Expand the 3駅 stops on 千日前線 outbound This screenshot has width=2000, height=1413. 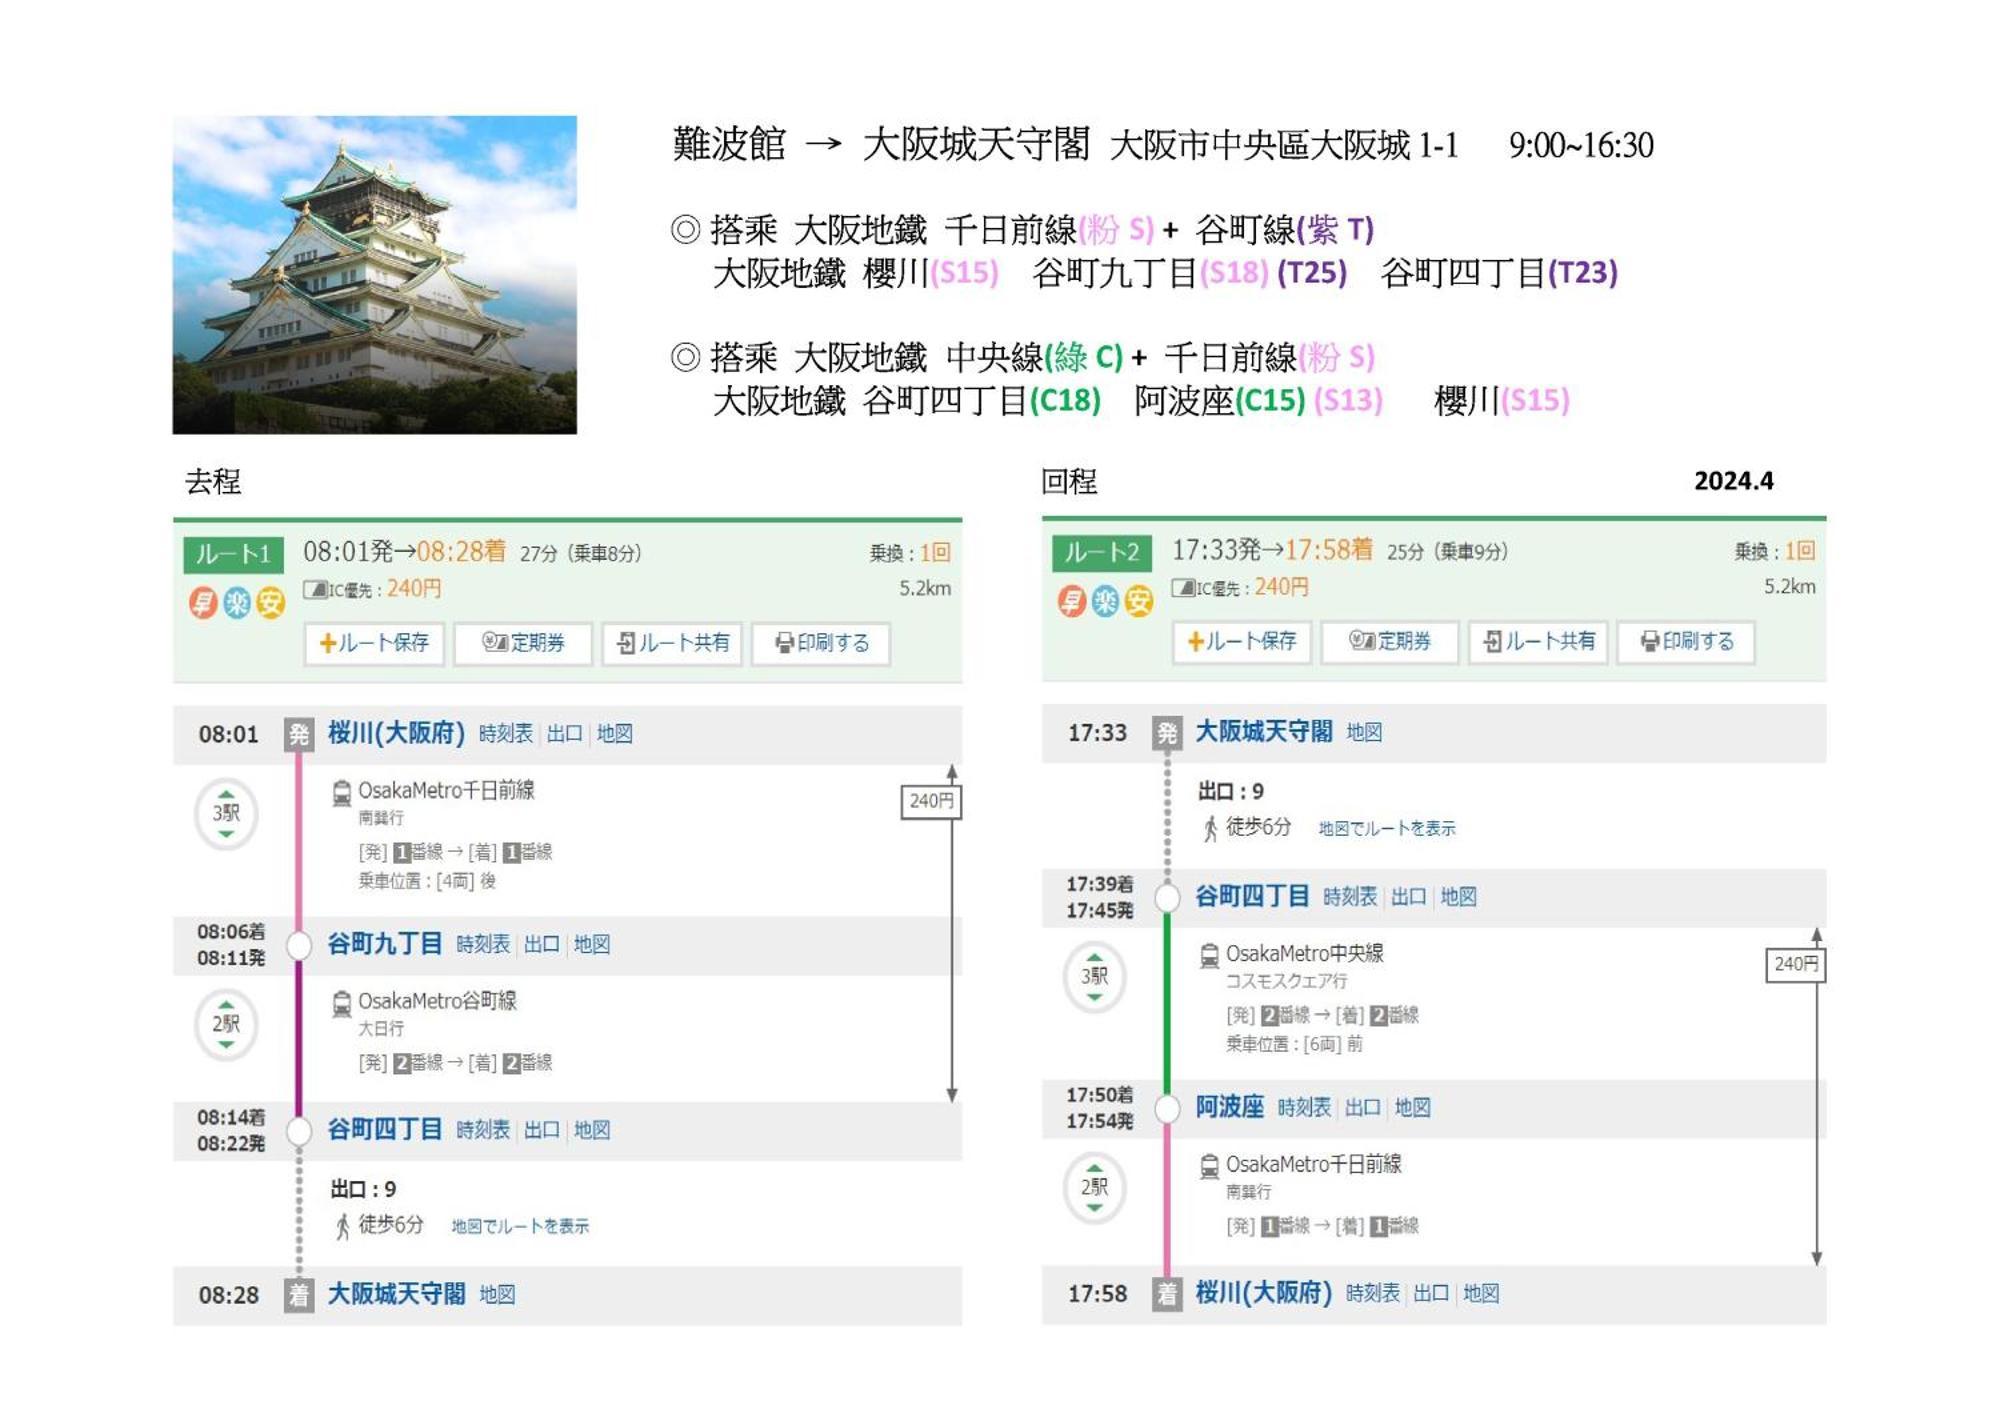point(226,813)
